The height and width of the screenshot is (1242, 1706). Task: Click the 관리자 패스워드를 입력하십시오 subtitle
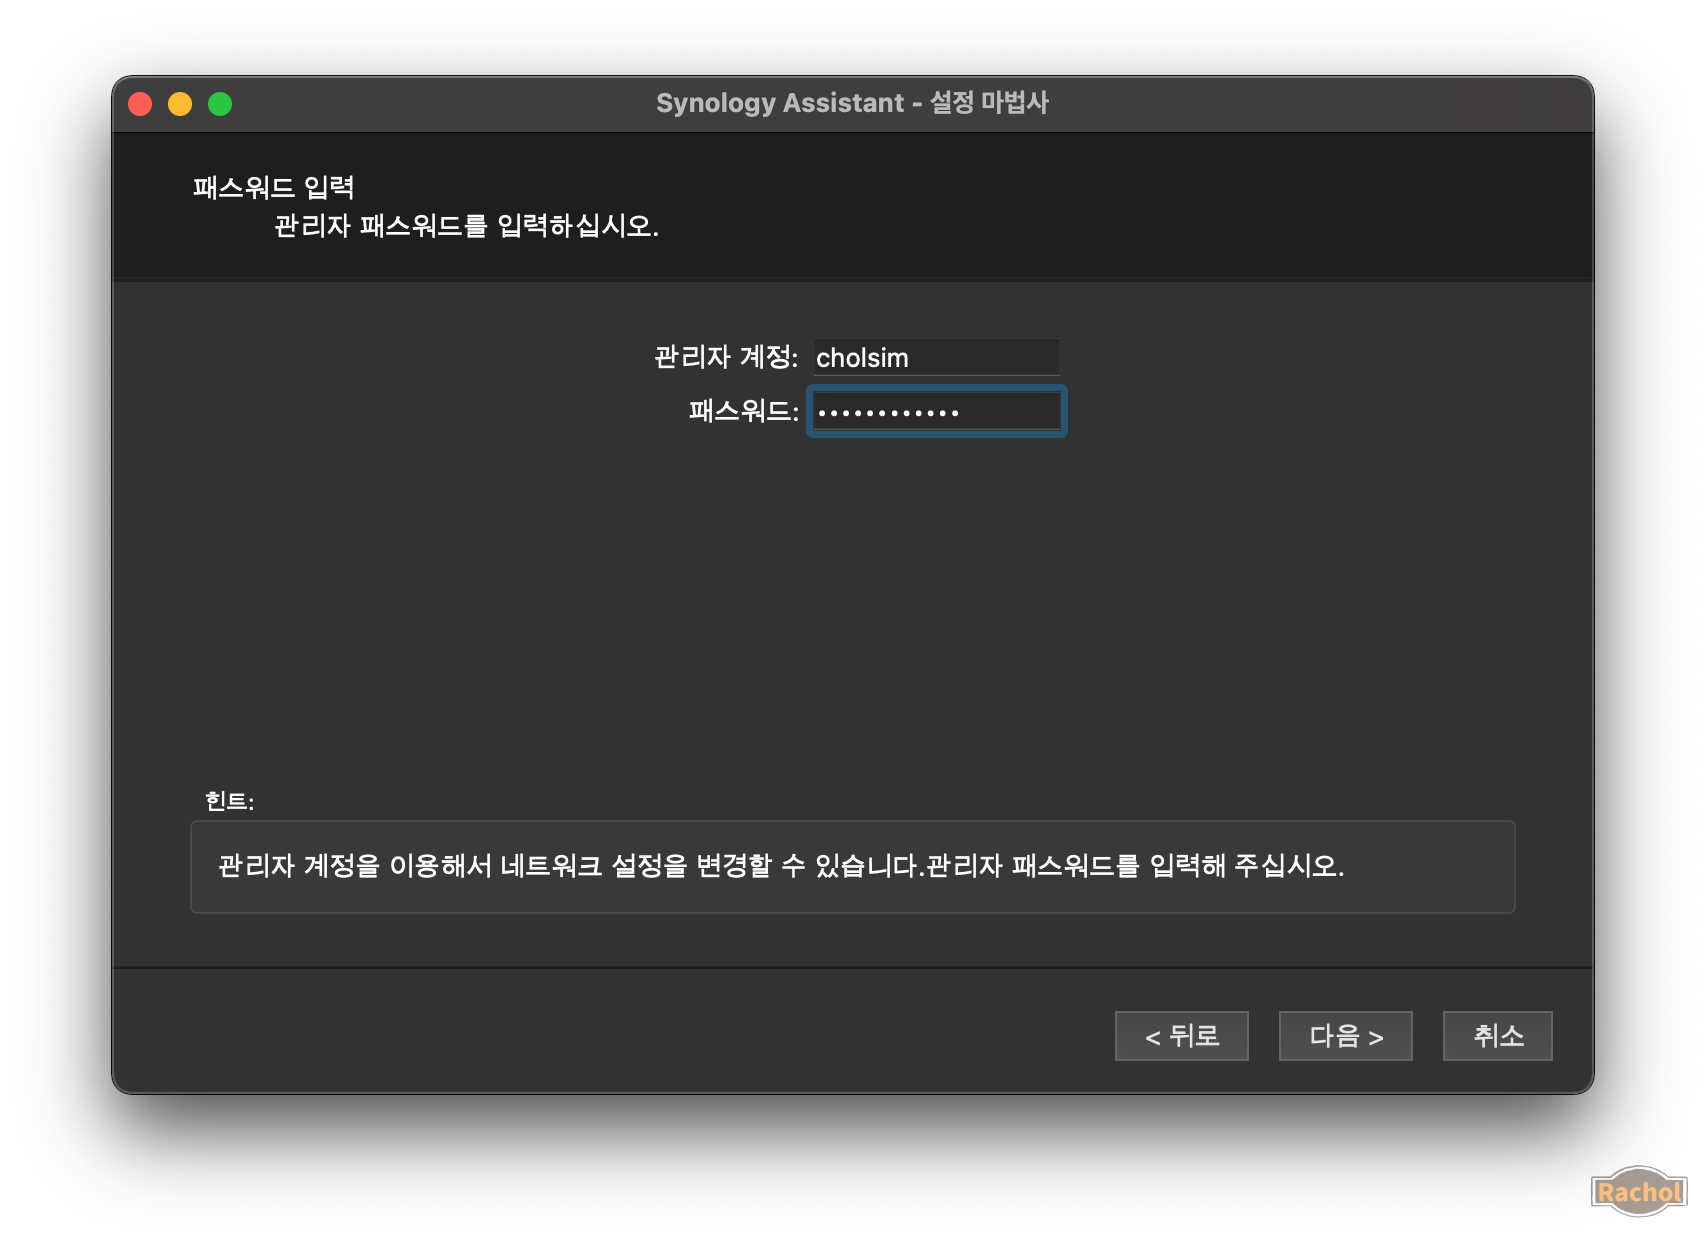467,226
